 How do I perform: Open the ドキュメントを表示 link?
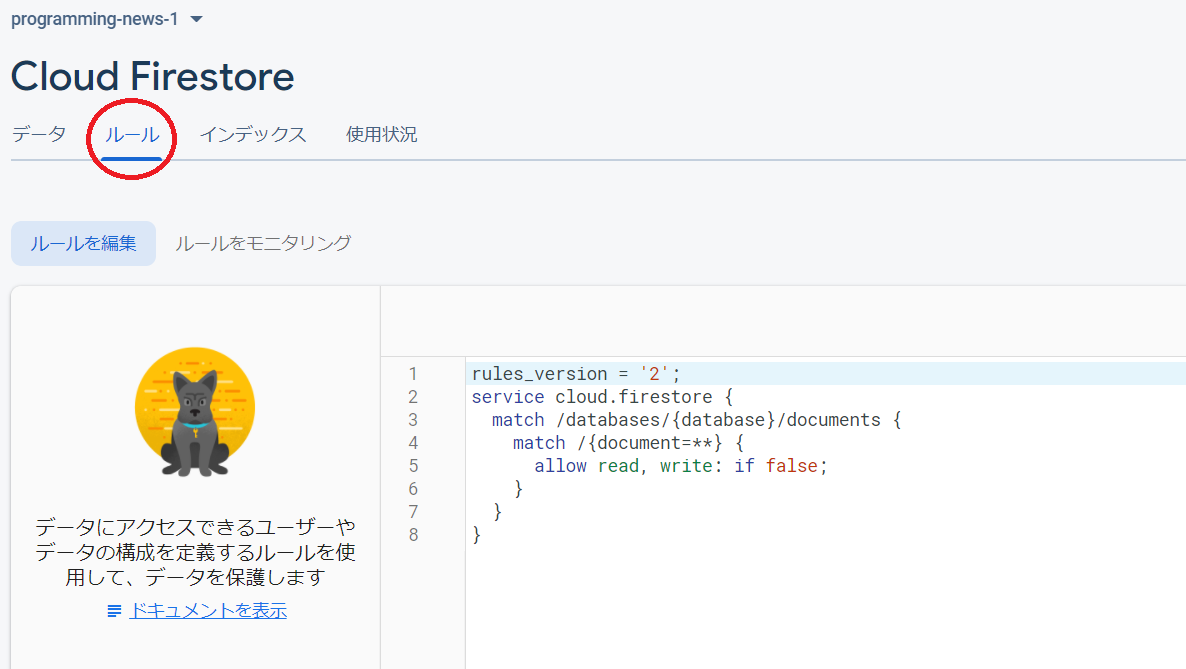point(208,611)
